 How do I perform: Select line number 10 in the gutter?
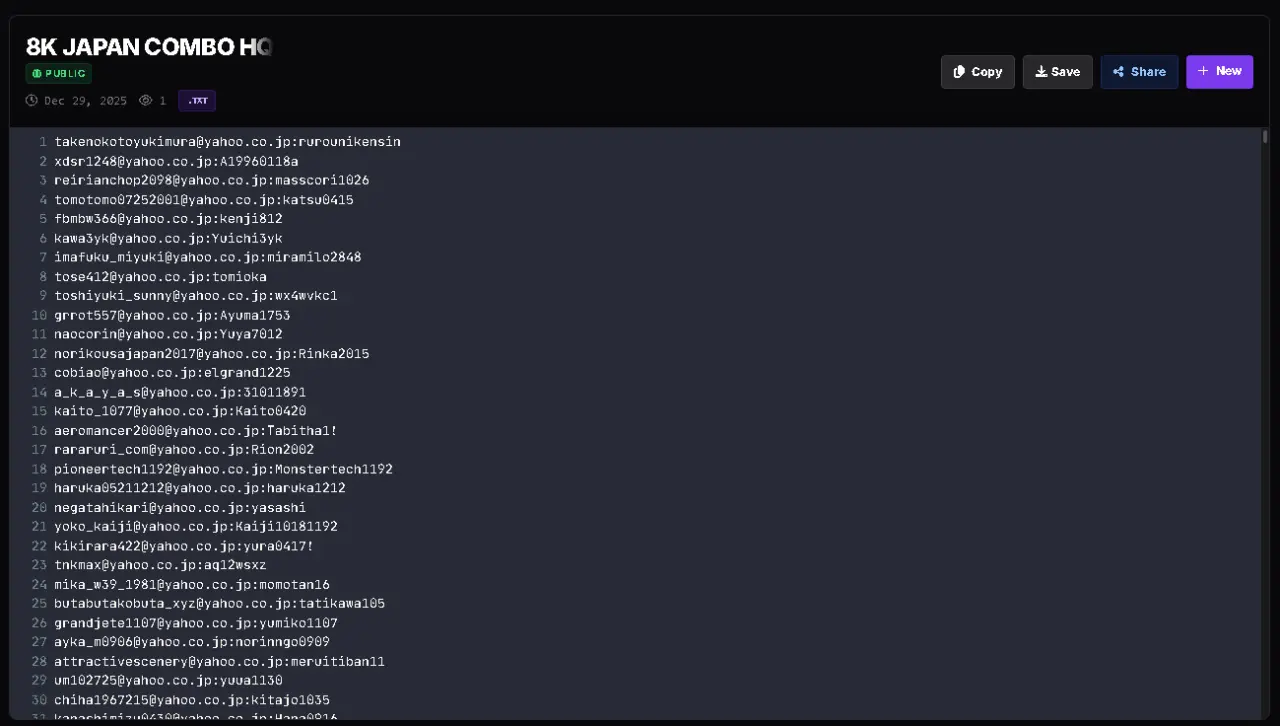(39, 315)
